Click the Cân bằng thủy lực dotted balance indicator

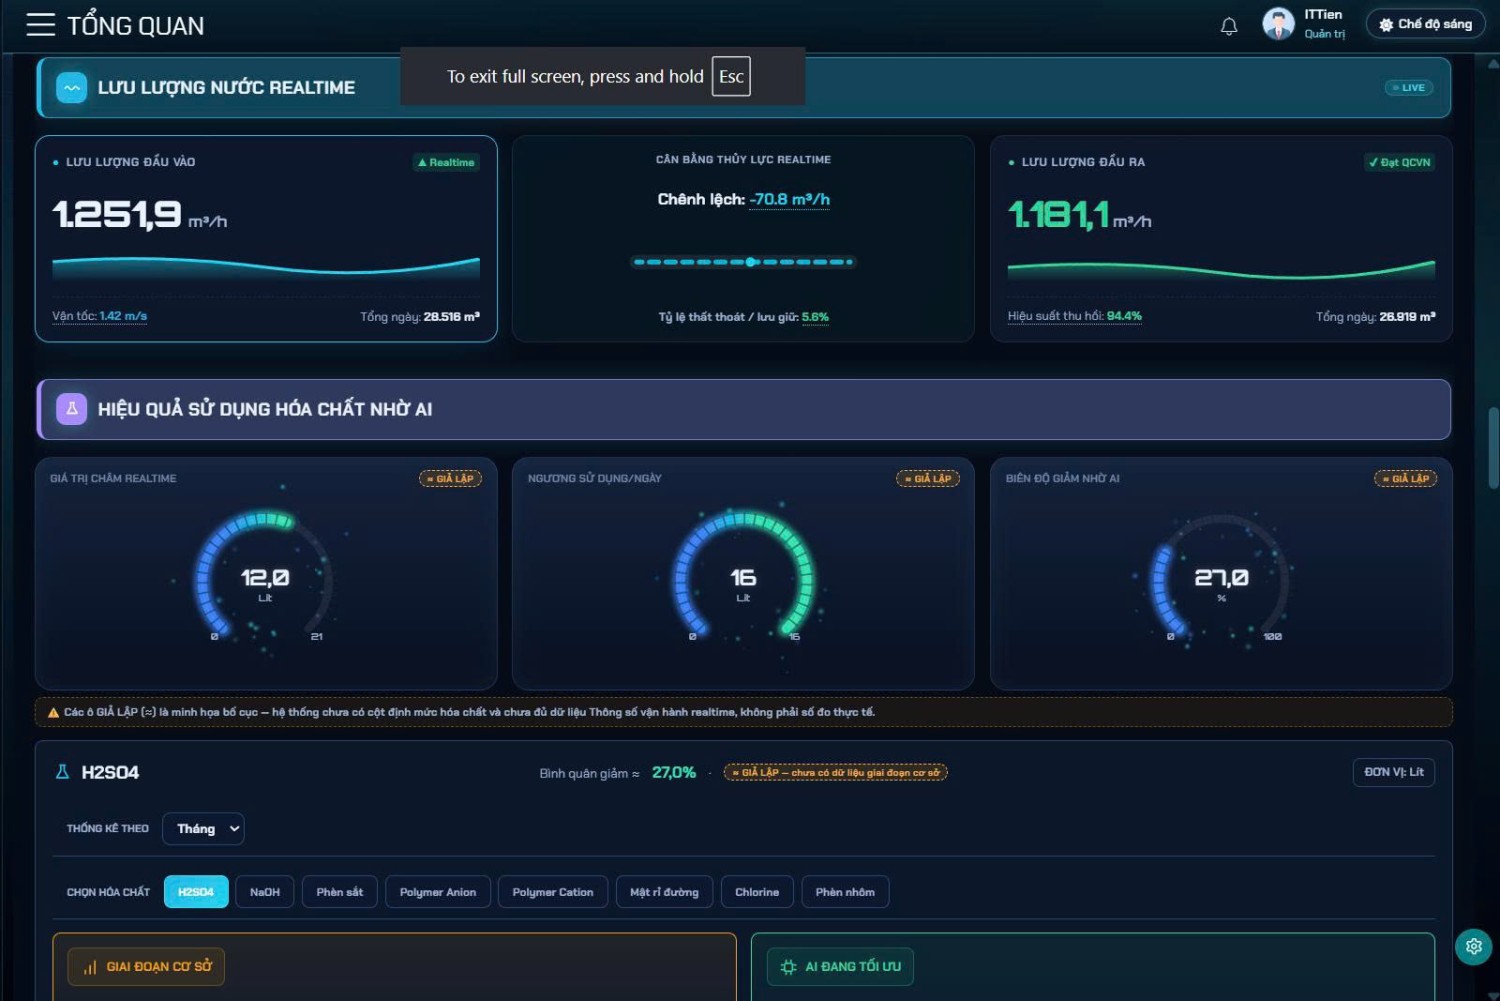(743, 262)
